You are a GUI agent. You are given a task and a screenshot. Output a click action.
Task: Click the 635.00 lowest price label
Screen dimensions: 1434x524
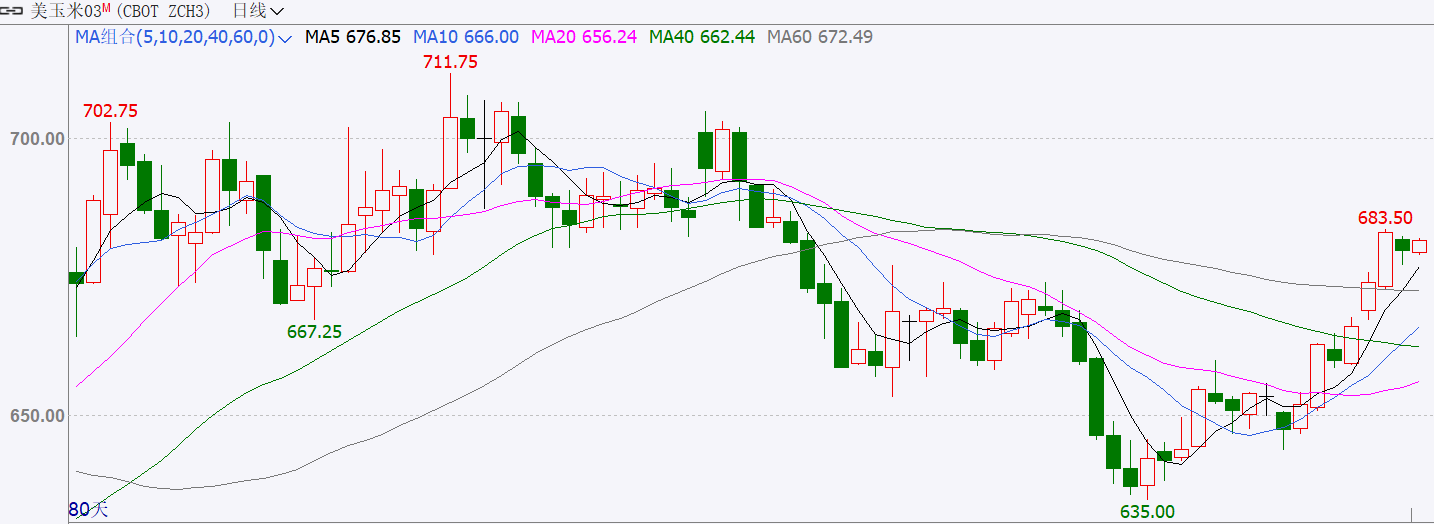coord(1147,512)
